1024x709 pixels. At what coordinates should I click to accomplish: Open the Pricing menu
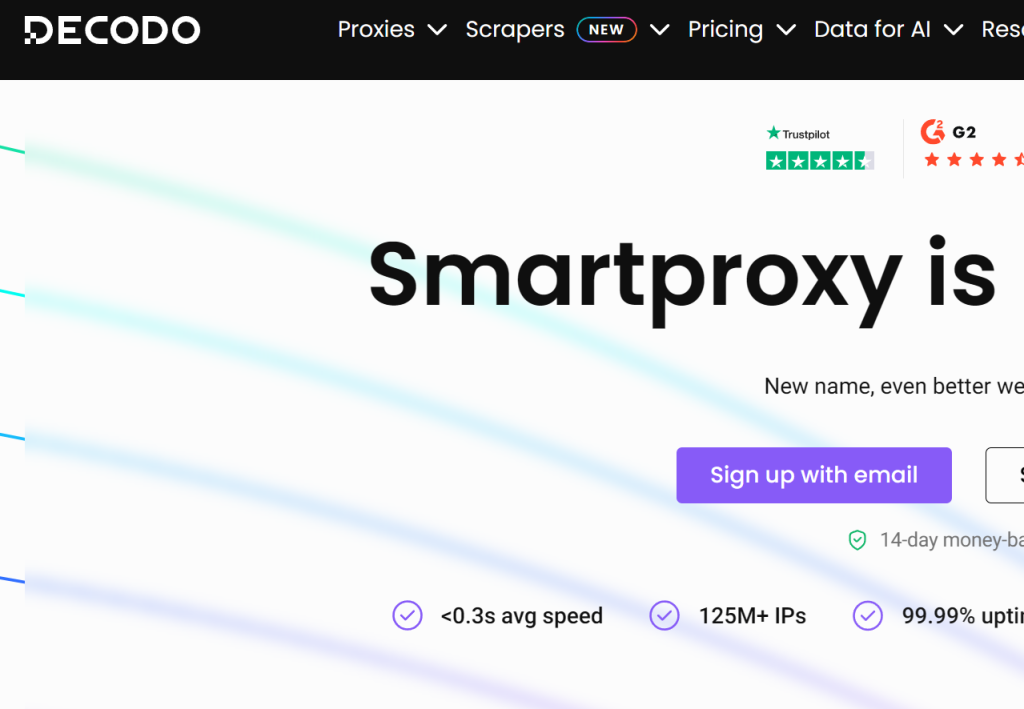(x=726, y=29)
